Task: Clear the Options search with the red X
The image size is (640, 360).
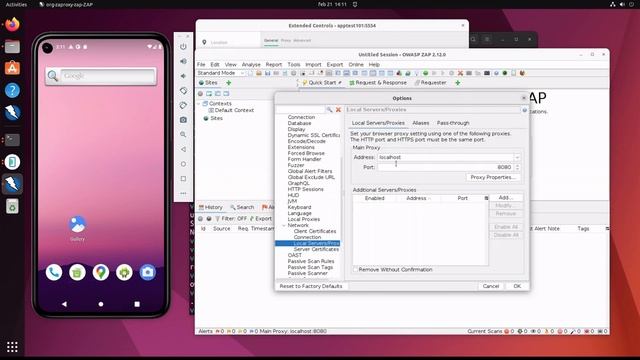Action: tap(338, 110)
